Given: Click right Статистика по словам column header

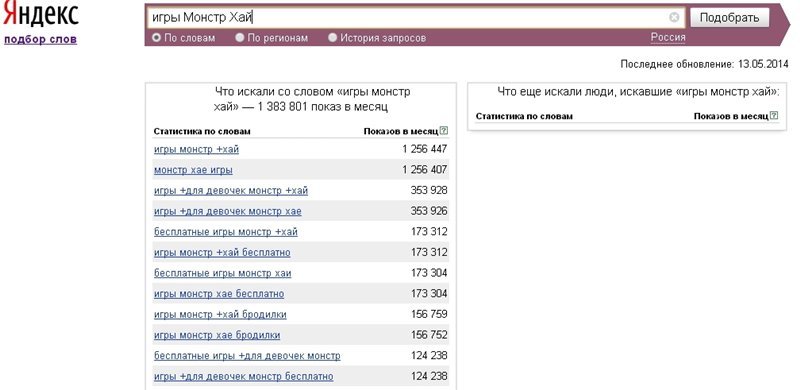Looking at the screenshot, I should (x=524, y=116).
